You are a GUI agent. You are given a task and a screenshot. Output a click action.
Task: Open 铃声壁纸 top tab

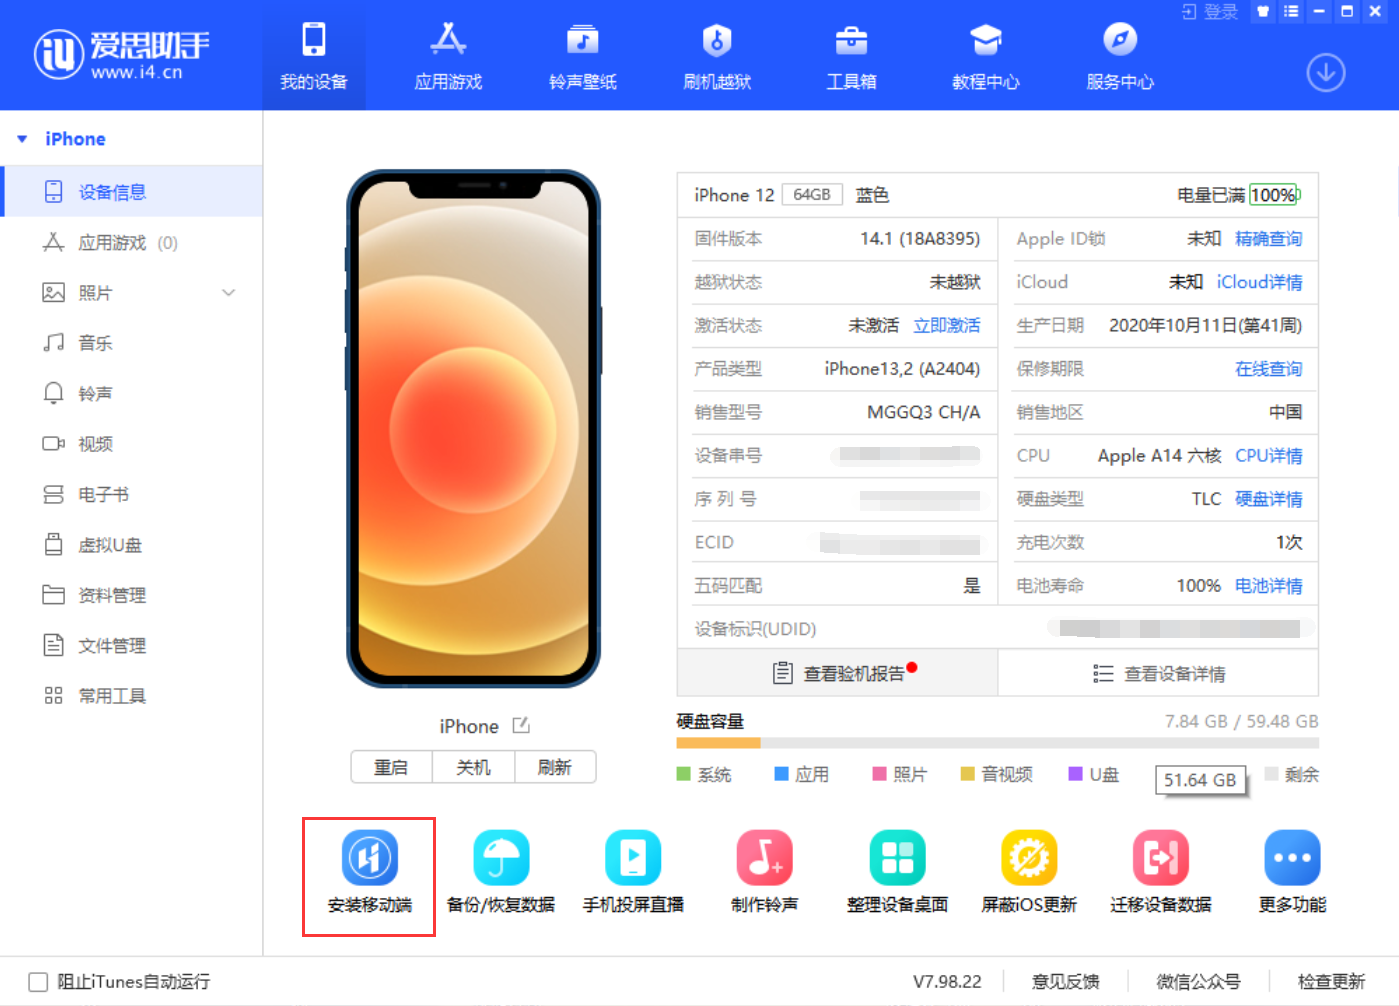click(x=583, y=56)
